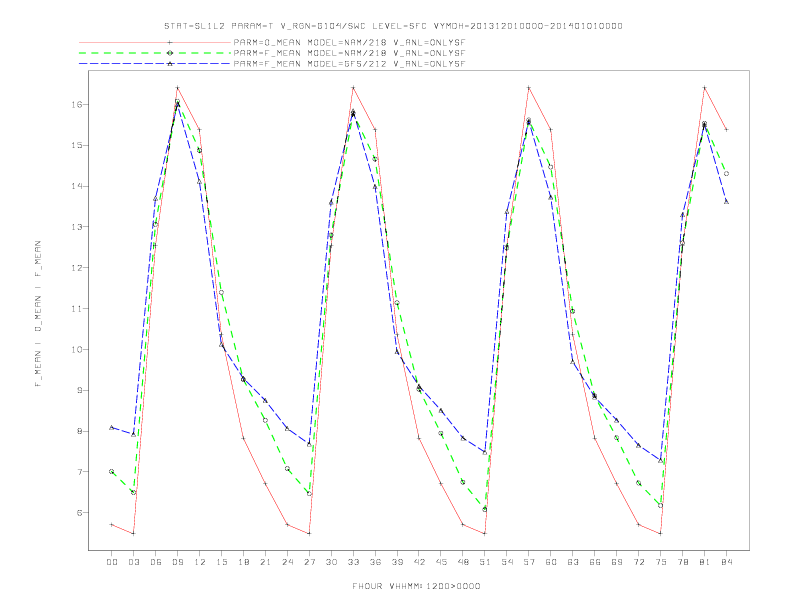Click y-axis tick label 11
This screenshot has width=792, height=612.
pyautogui.click(x=77, y=309)
